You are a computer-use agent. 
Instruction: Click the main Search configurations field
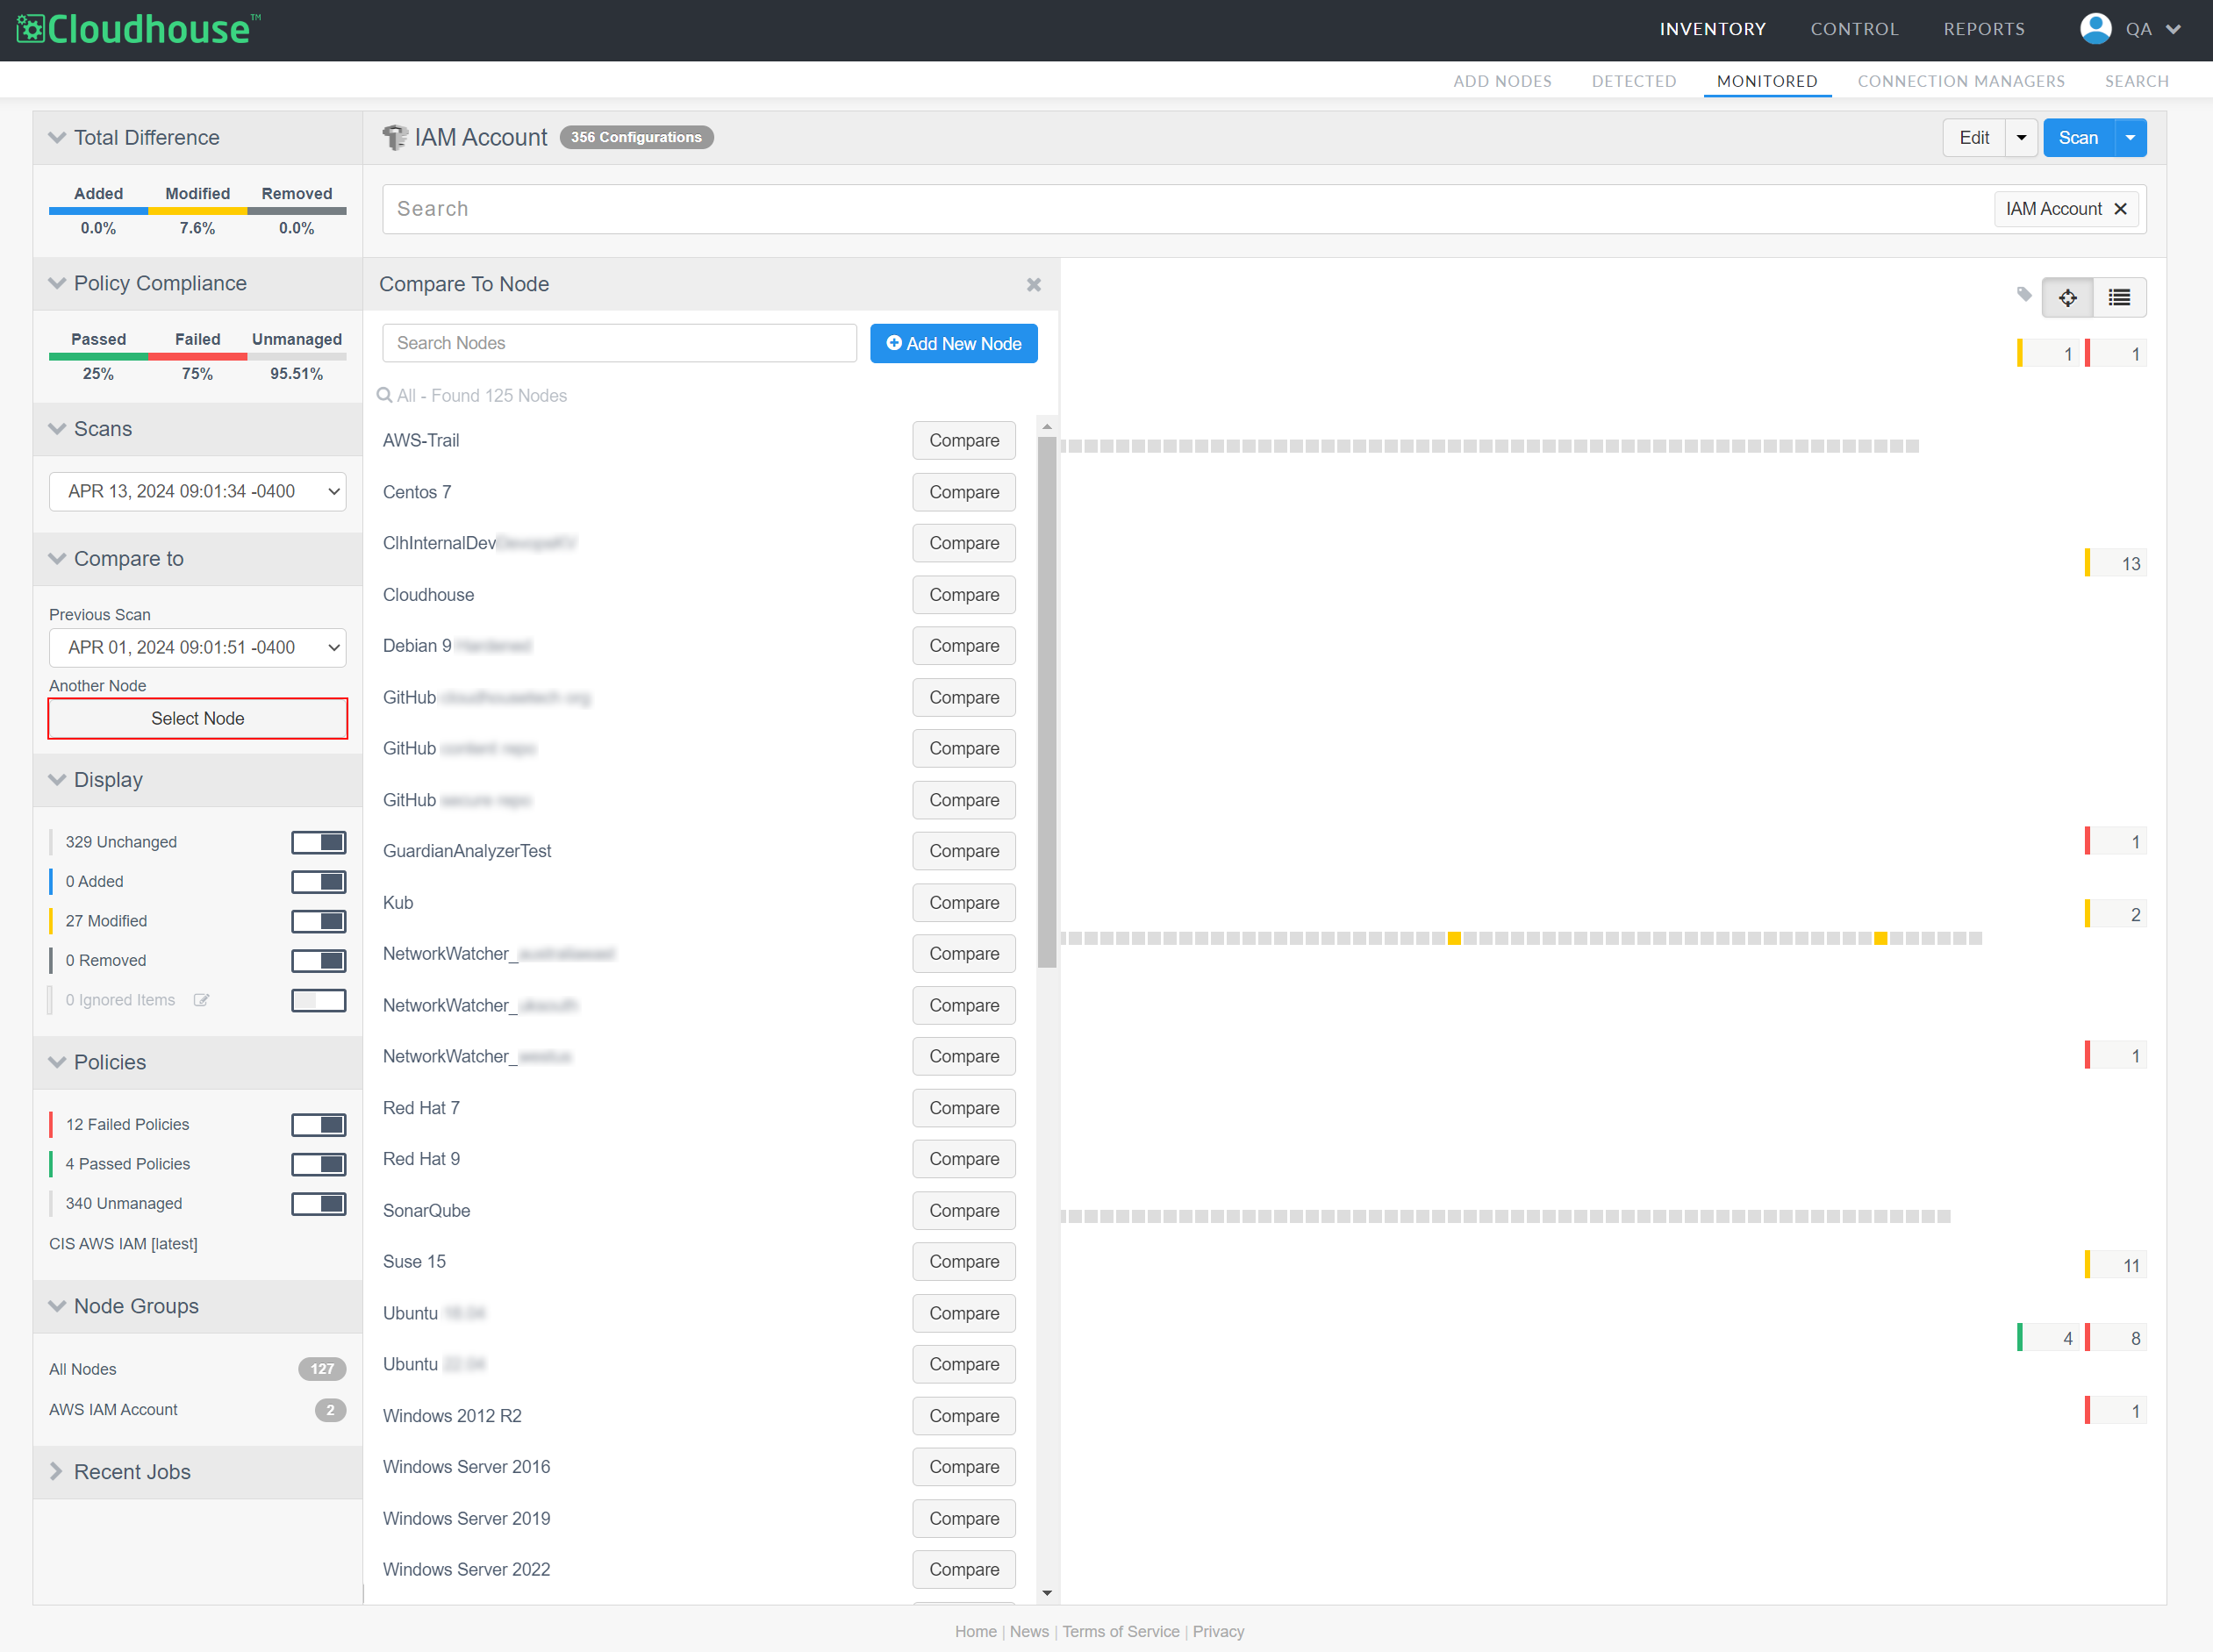[1188, 209]
